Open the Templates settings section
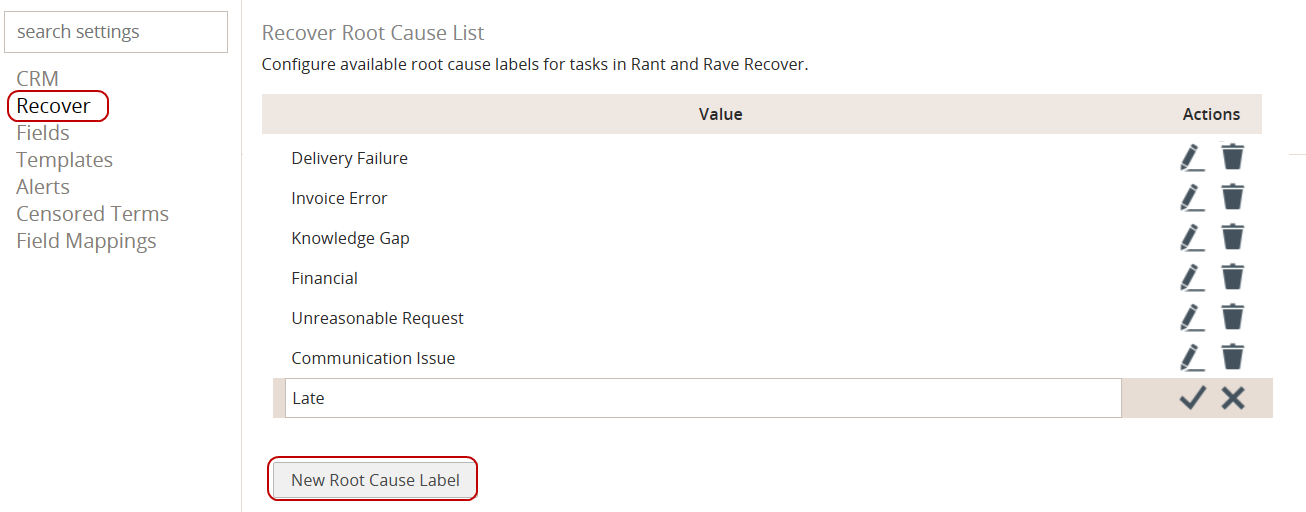 [64, 160]
